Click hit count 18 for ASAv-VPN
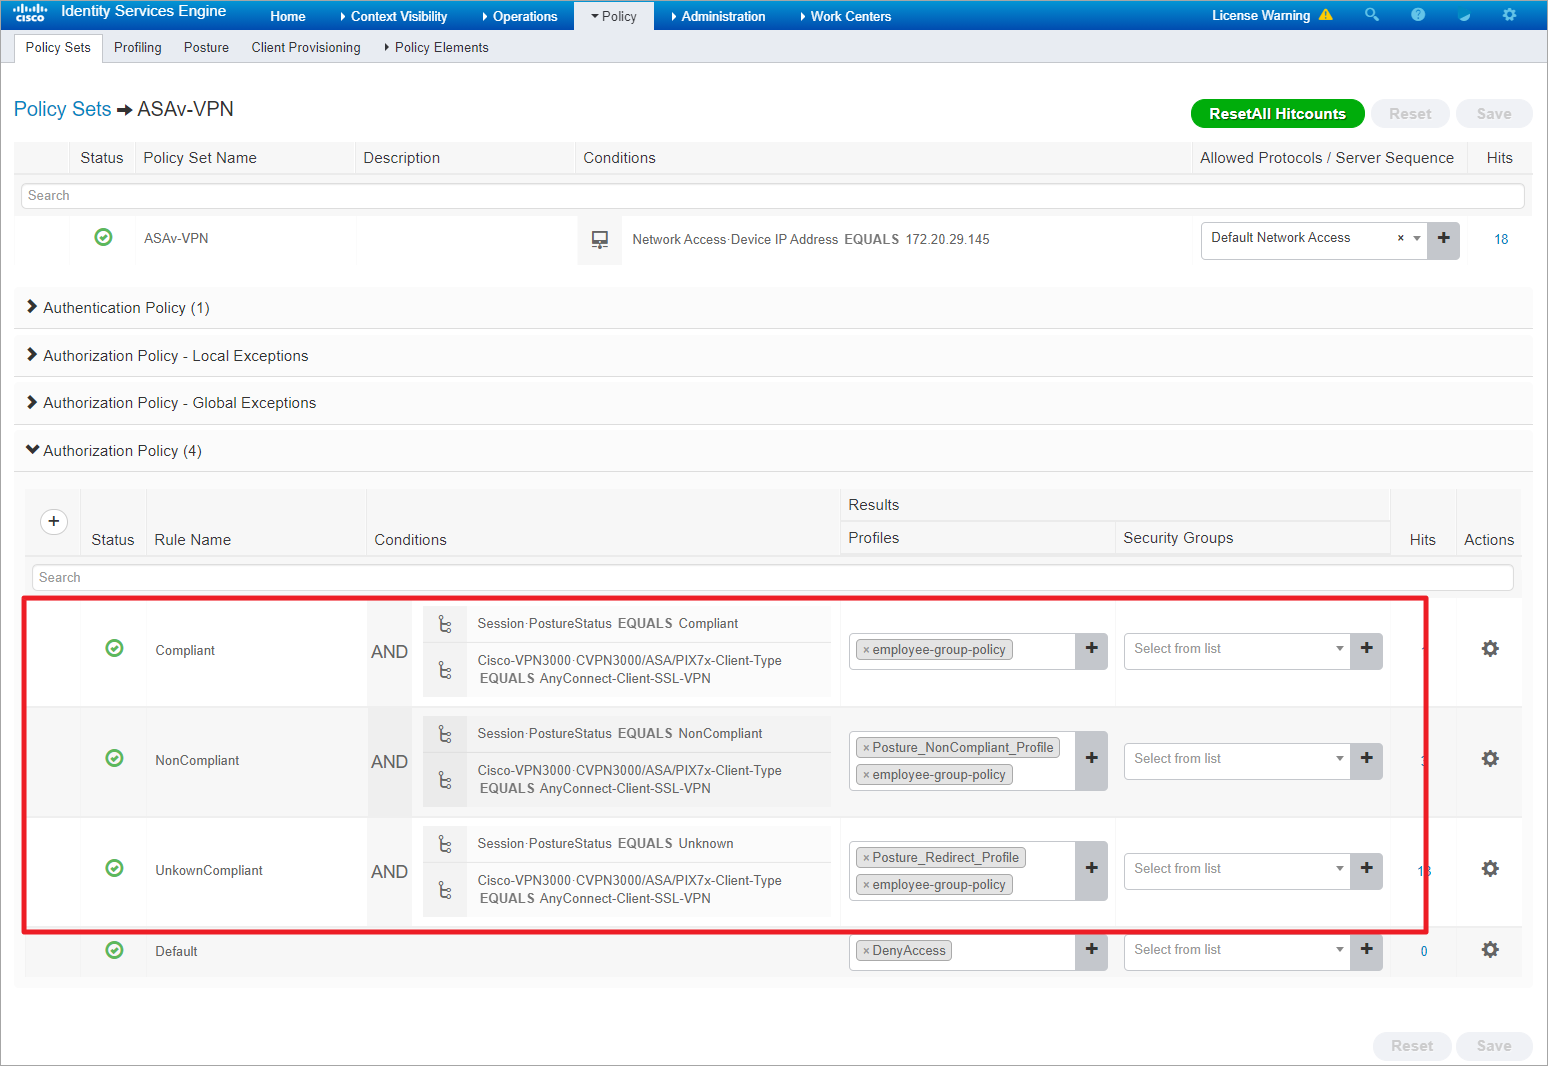This screenshot has width=1548, height=1066. (1501, 239)
